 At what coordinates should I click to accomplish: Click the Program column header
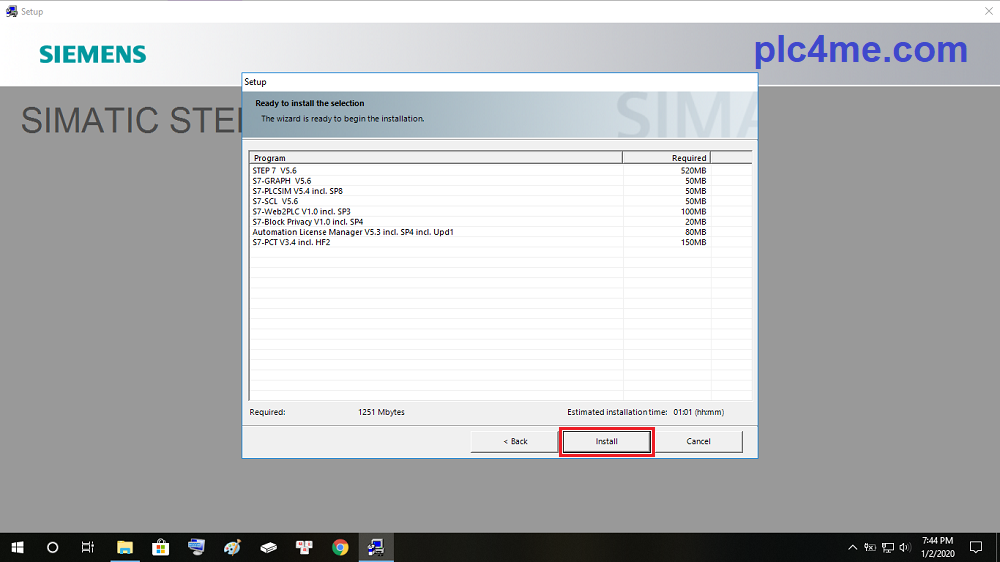tap(435, 158)
